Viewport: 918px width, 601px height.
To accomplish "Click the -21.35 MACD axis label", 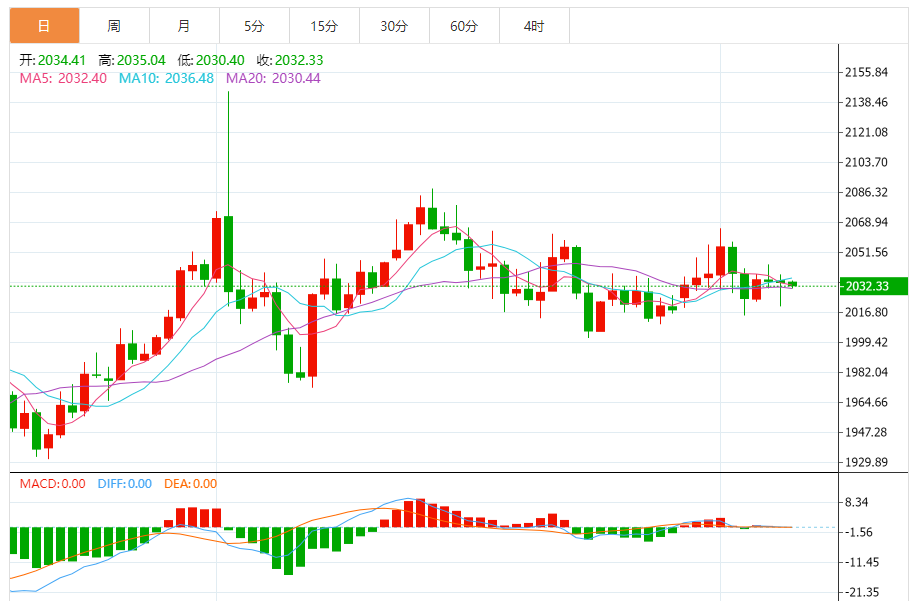I will 861,592.
